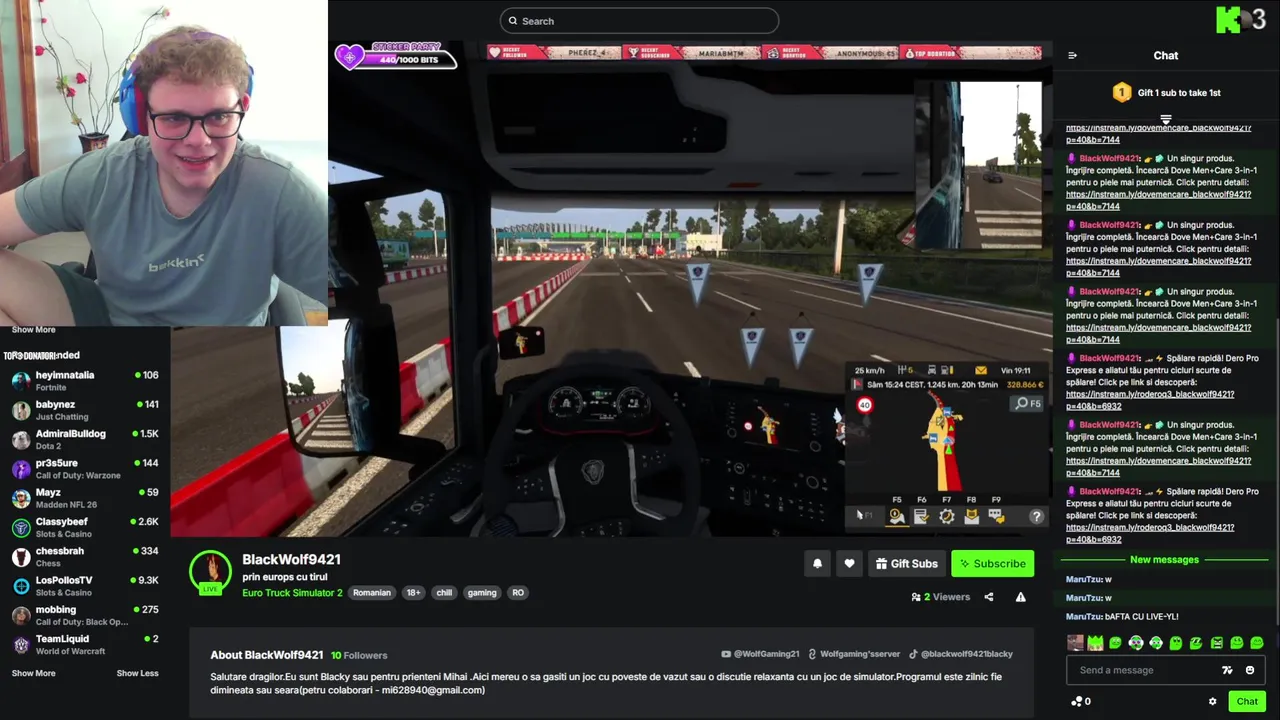Image resolution: width=1280 pixels, height=720 pixels.
Task: Open the Wolfgaming'sserver Discord link
Action: [854, 654]
